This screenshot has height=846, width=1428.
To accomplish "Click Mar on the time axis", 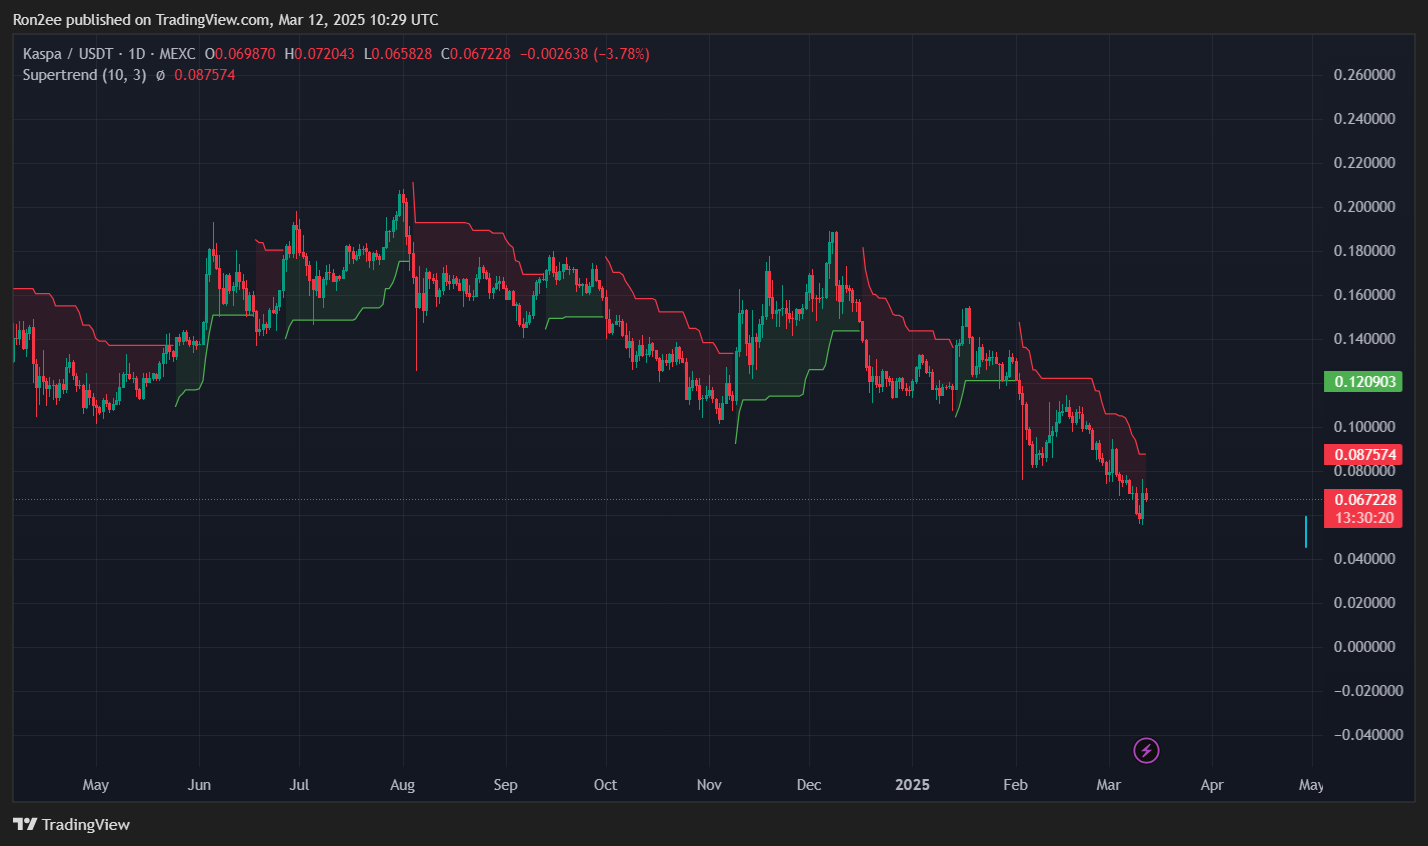I will 1108,785.
